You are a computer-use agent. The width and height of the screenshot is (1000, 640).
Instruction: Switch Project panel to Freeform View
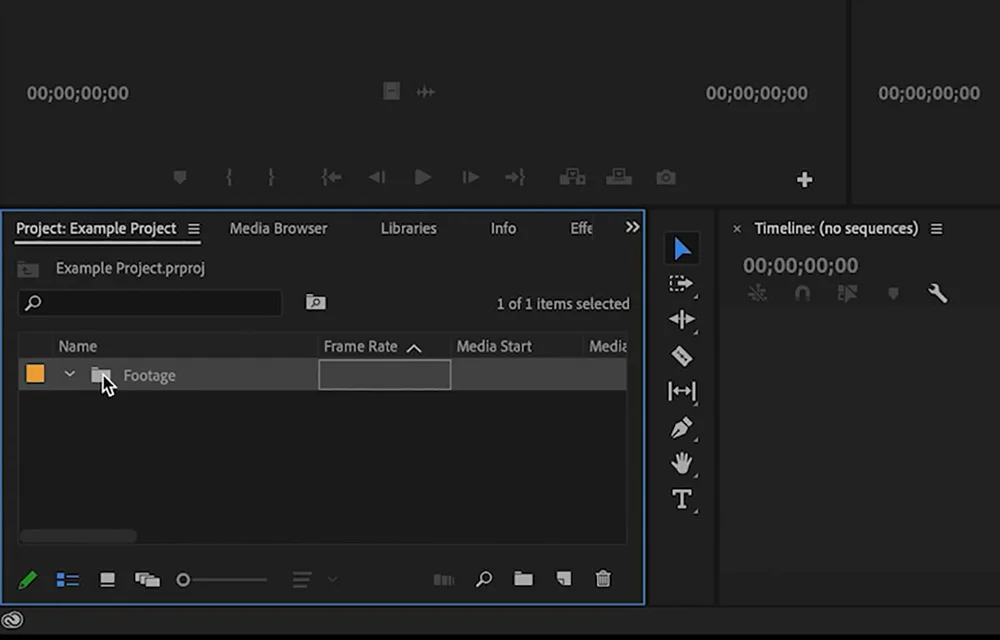[147, 579]
